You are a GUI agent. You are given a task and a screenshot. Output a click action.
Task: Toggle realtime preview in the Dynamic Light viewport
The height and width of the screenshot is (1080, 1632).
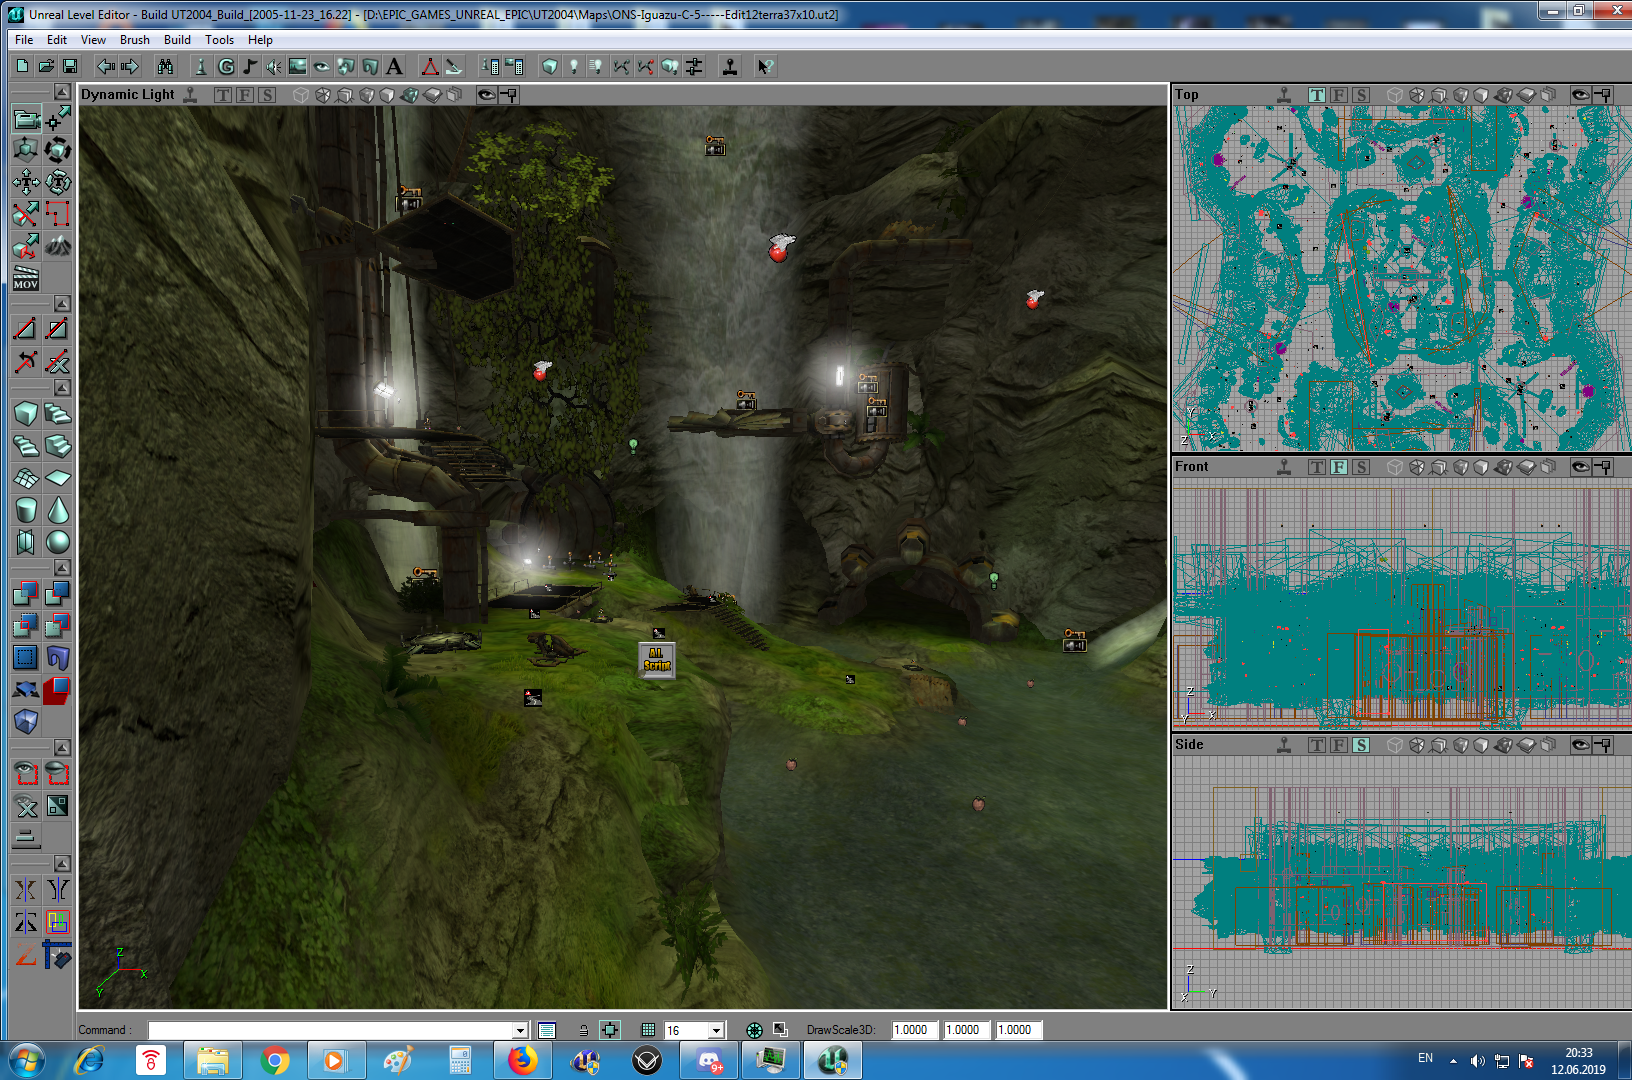click(190, 95)
